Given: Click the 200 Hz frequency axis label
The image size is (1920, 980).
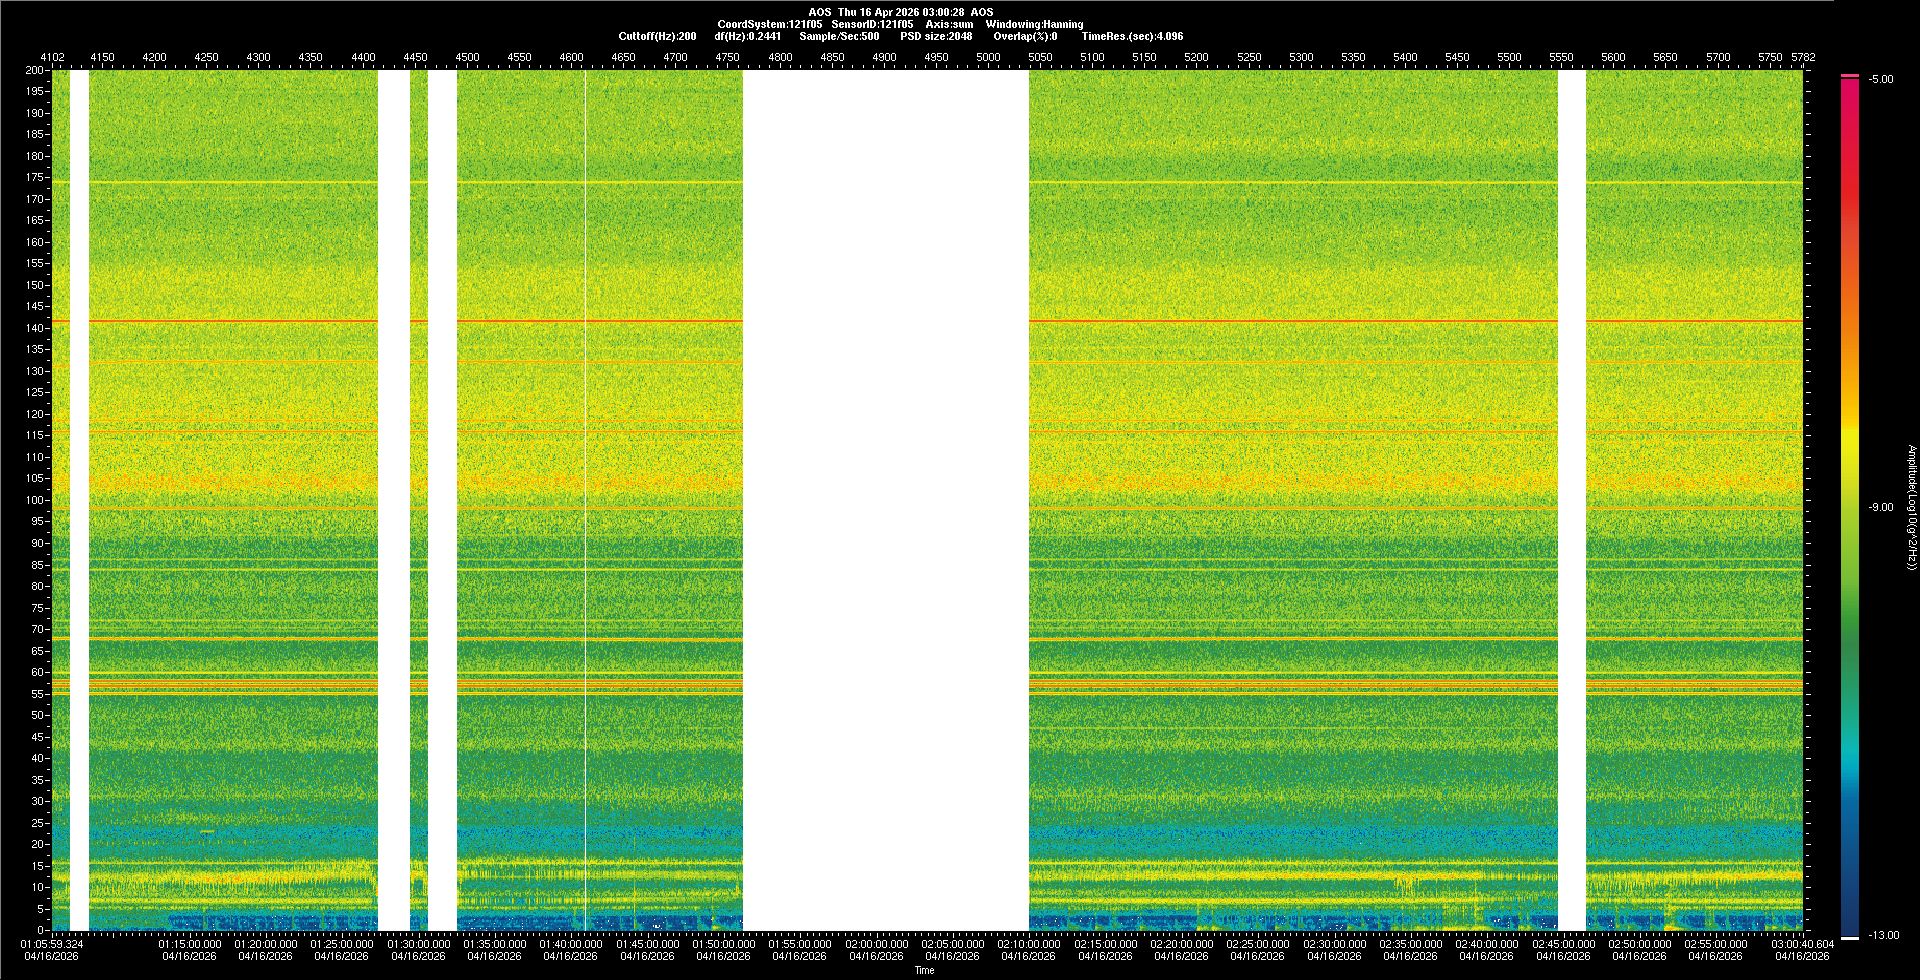Looking at the screenshot, I should pyautogui.click(x=34, y=71).
